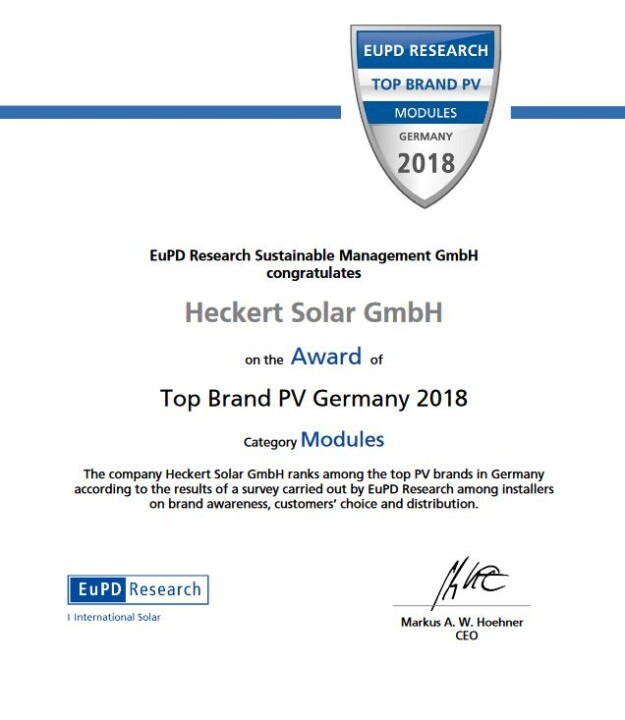Click the 'Heckert Solar GmbH' heading

pos(314,313)
